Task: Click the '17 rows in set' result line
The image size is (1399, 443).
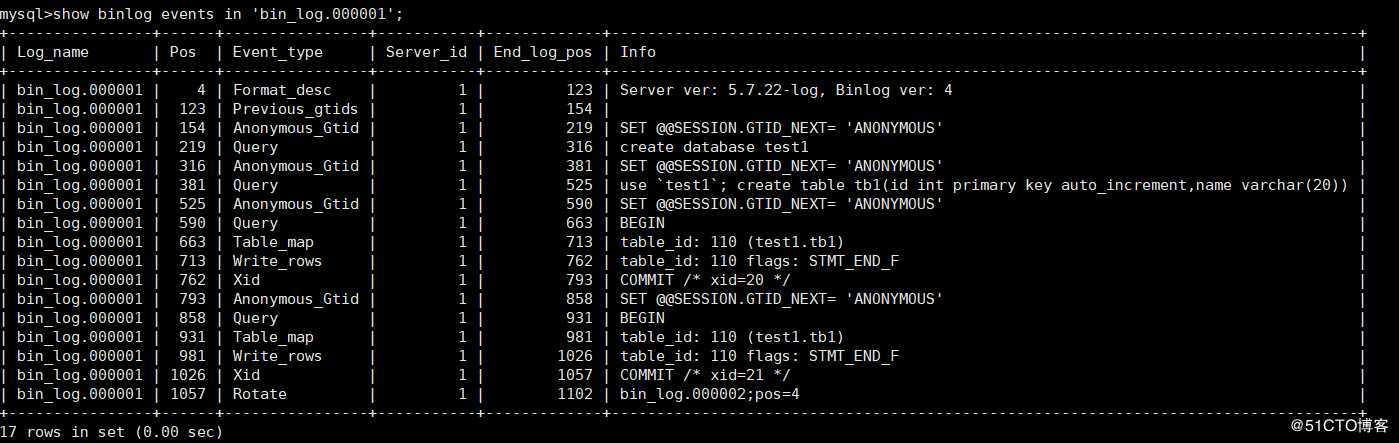Action: point(111,432)
